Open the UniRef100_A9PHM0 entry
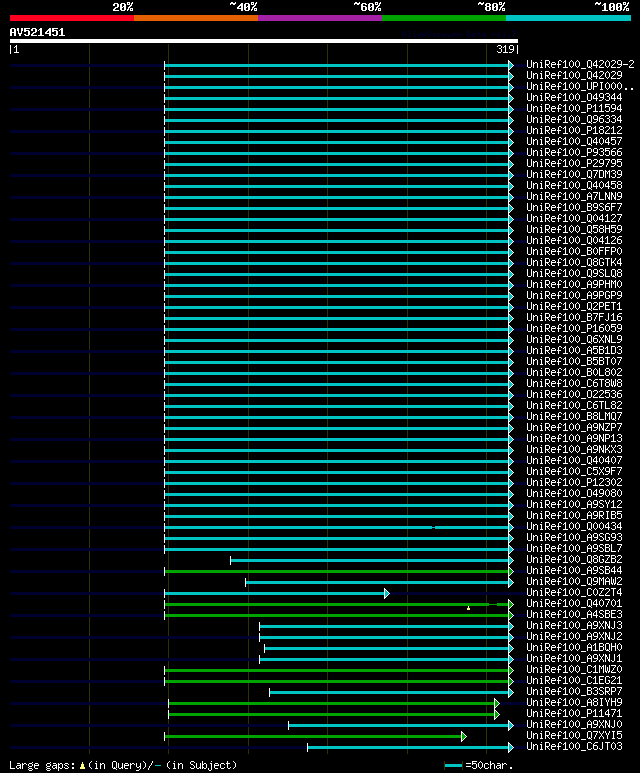Viewport: 640px width, 773px height. (574, 284)
